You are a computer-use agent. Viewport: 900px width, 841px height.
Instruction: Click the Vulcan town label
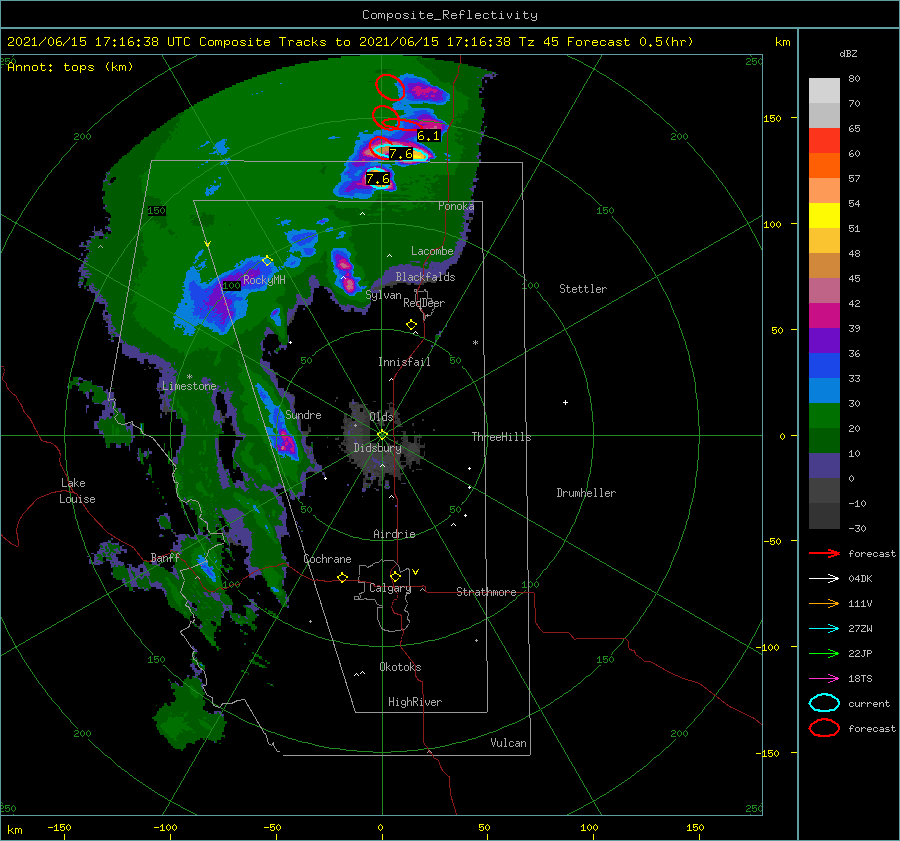coord(508,743)
